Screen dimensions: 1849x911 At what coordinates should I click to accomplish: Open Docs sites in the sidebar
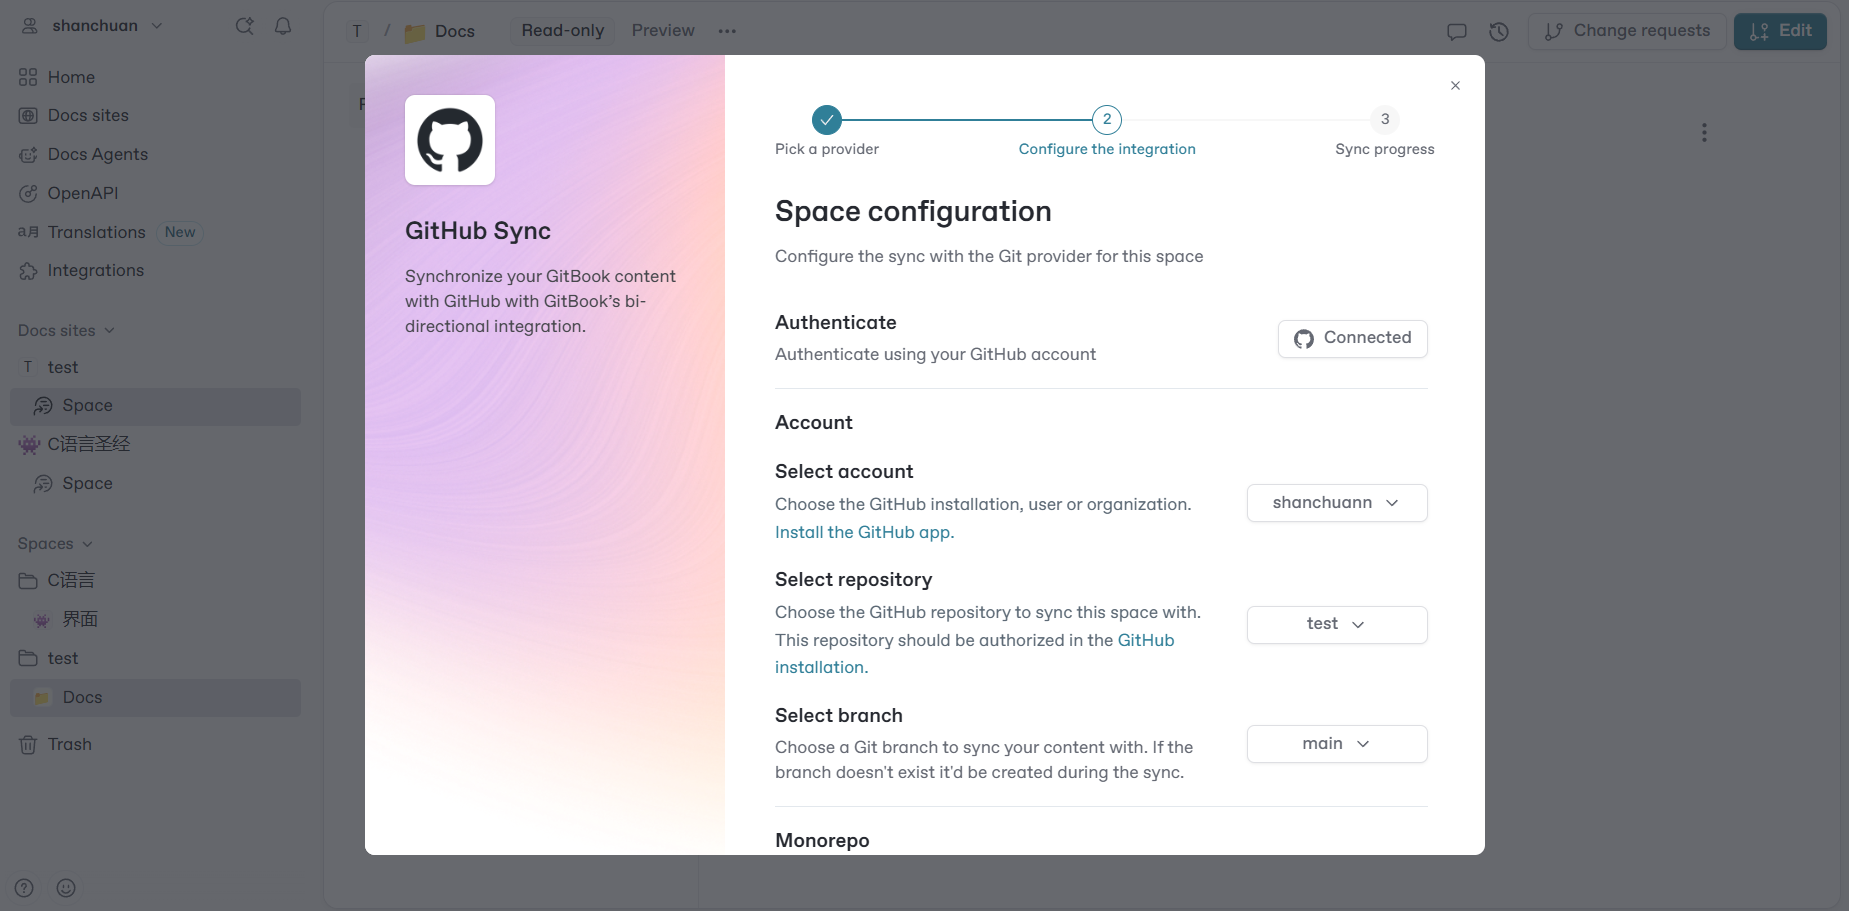click(155, 116)
